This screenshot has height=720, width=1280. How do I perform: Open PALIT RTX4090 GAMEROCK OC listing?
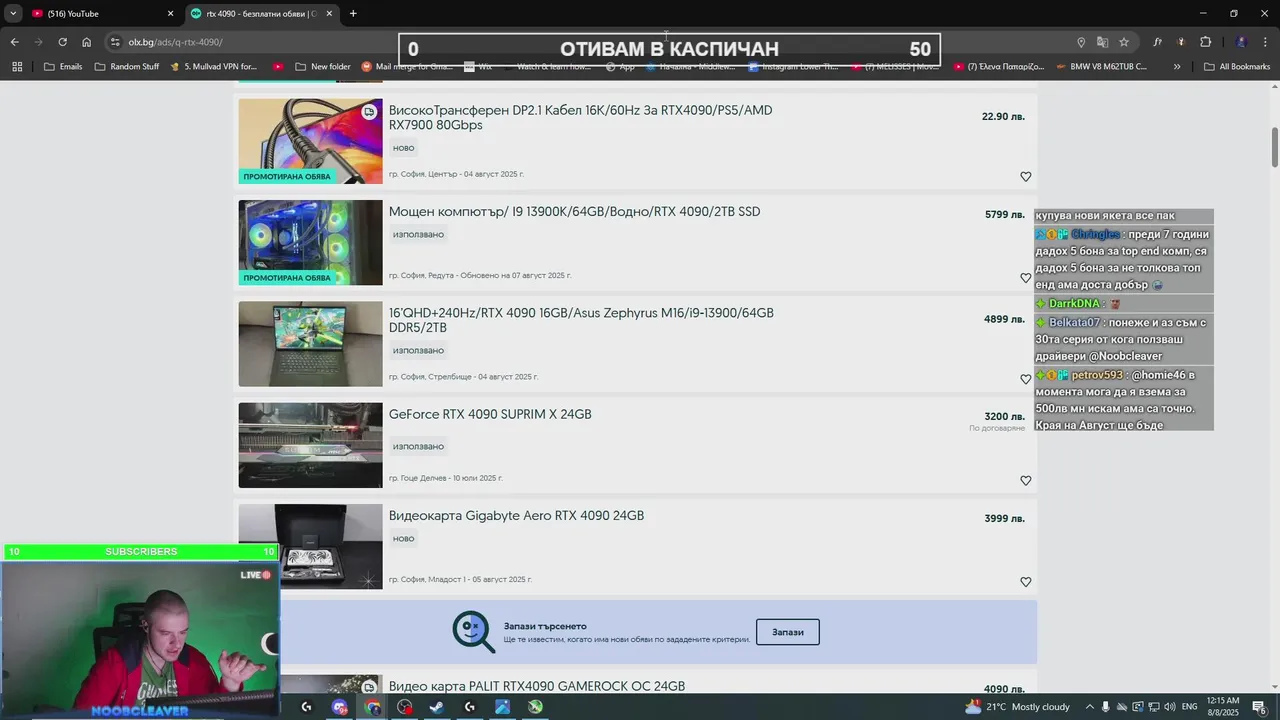(537, 686)
